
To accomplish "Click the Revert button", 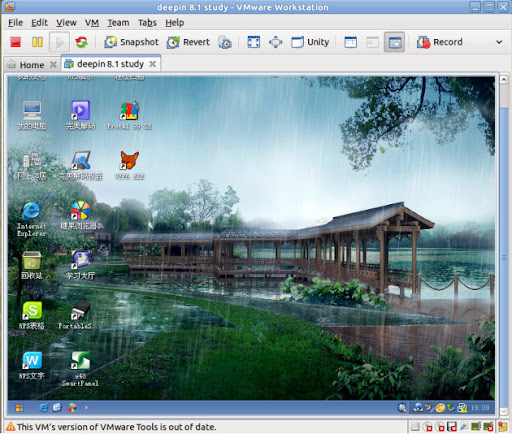I will pyautogui.click(x=188, y=42).
